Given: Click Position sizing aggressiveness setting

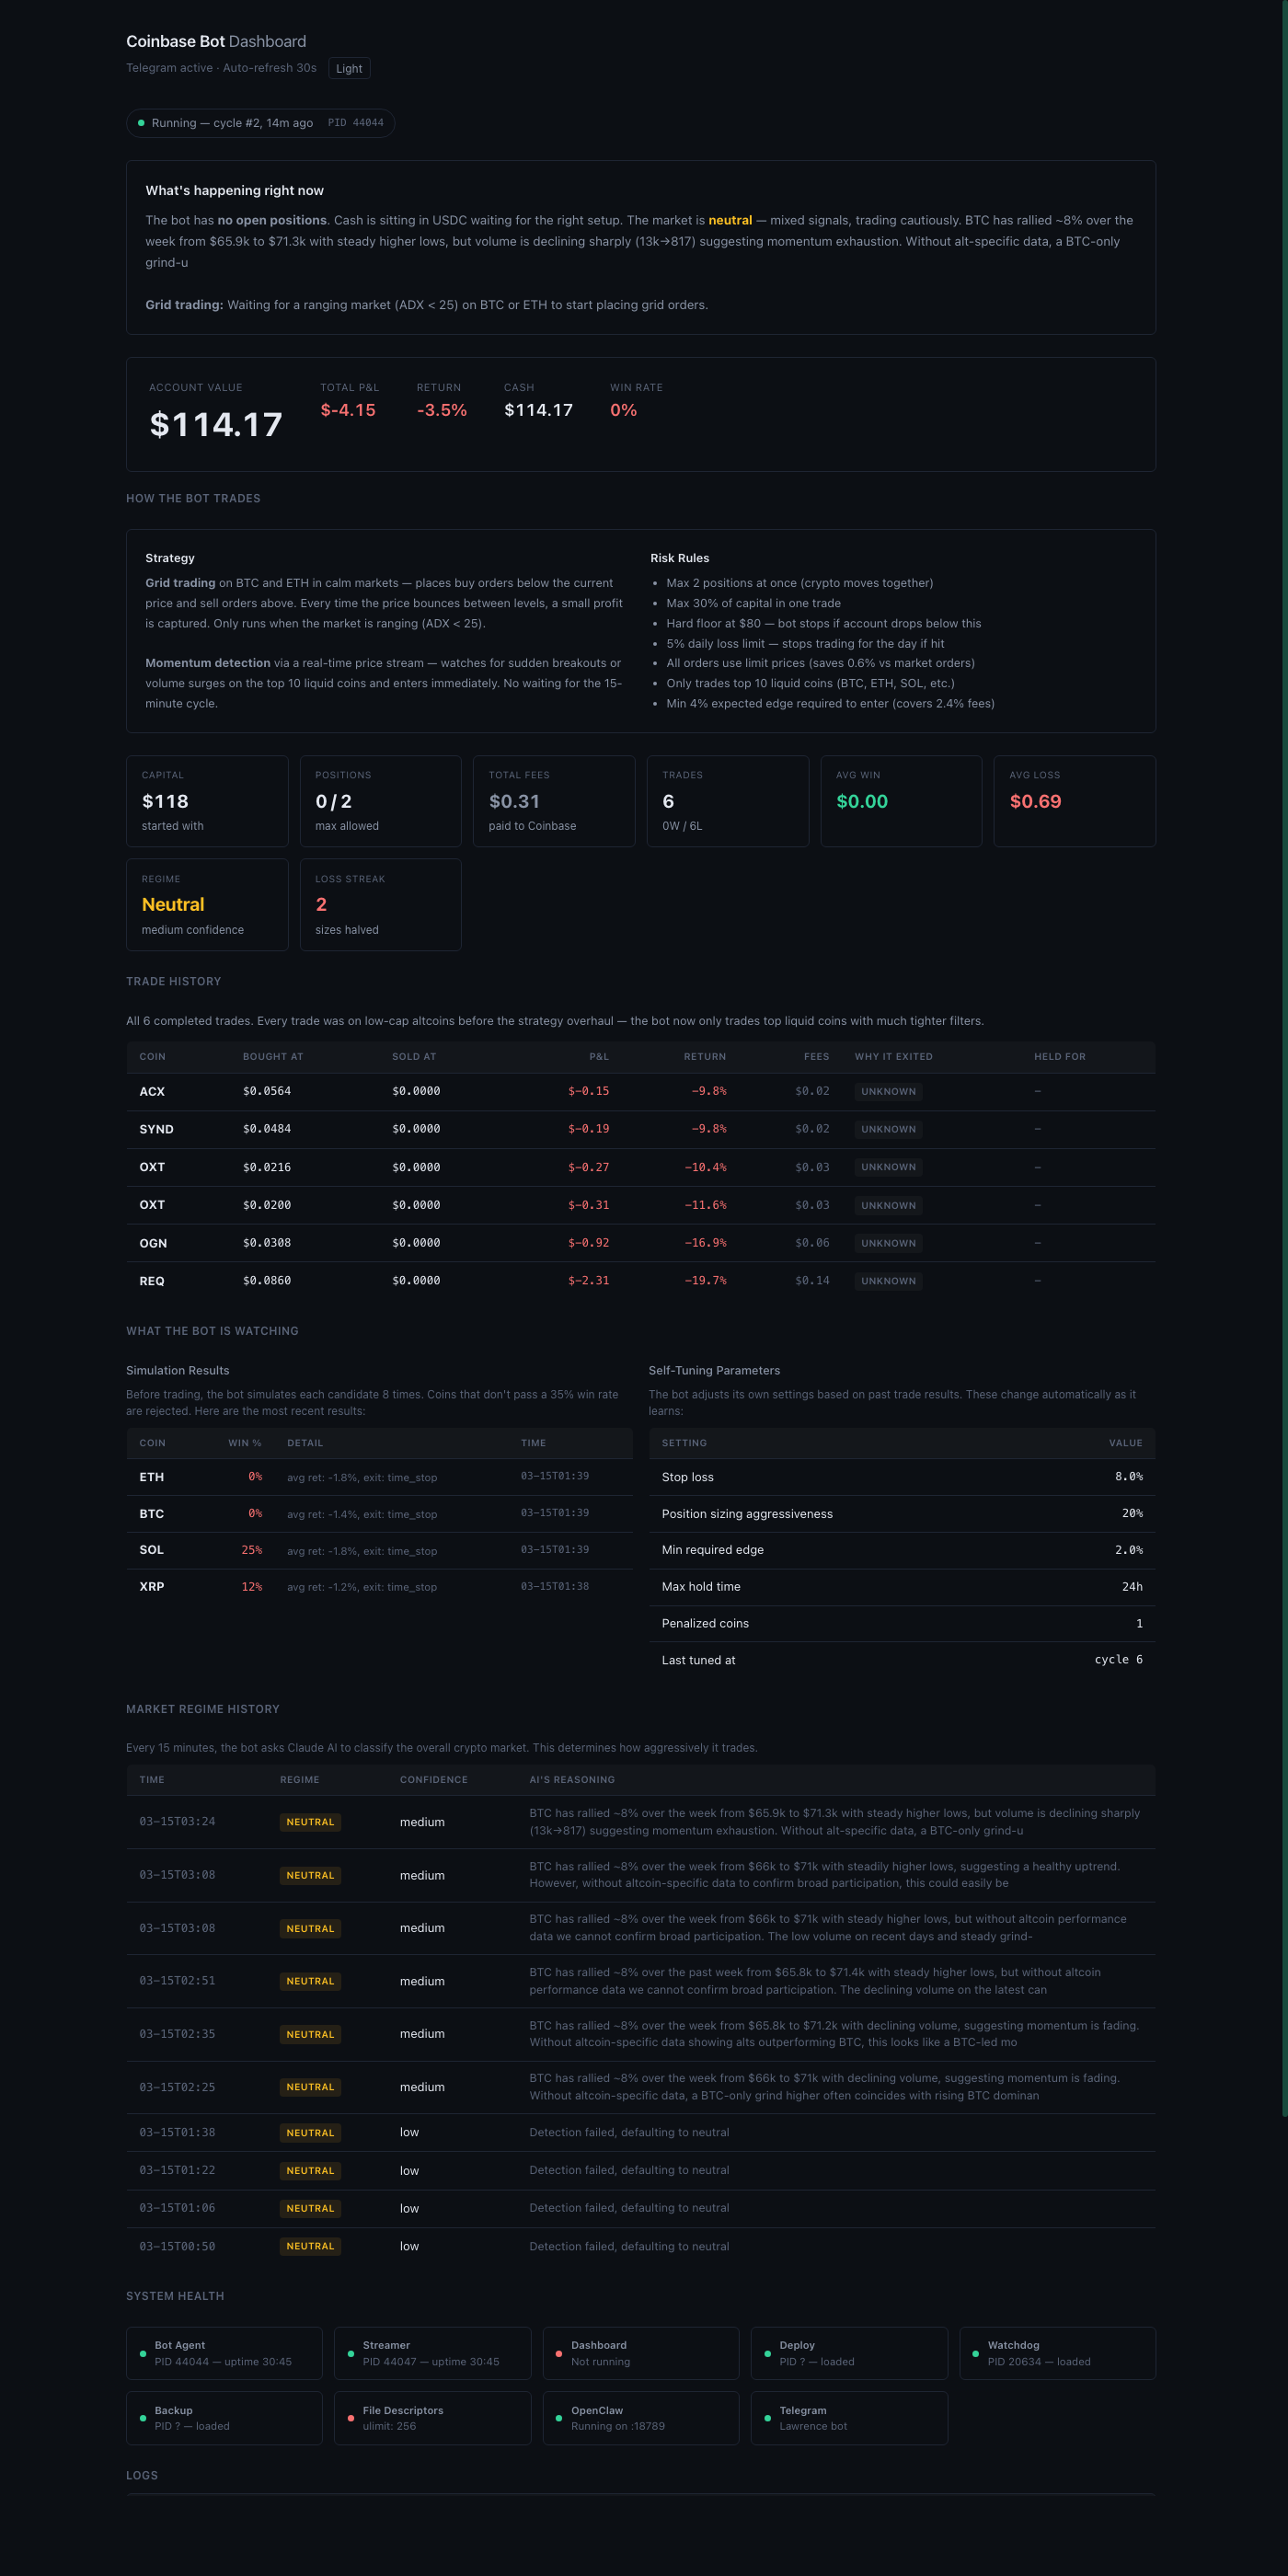Looking at the screenshot, I should click(x=902, y=1514).
